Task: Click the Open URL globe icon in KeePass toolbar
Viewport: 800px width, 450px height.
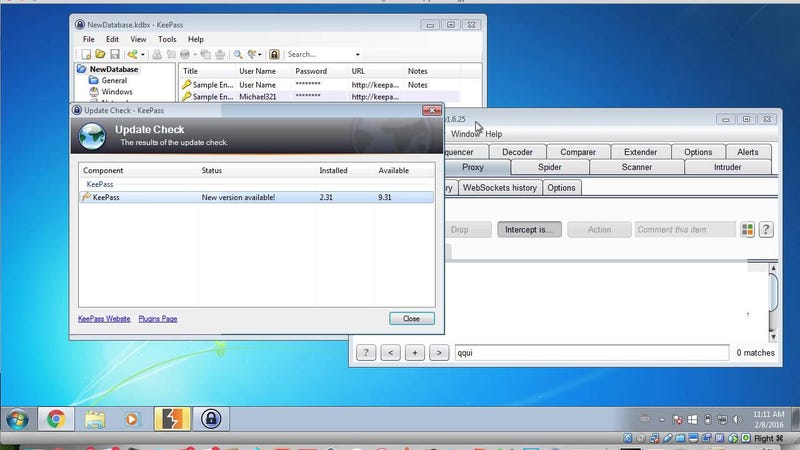Action: [x=185, y=54]
